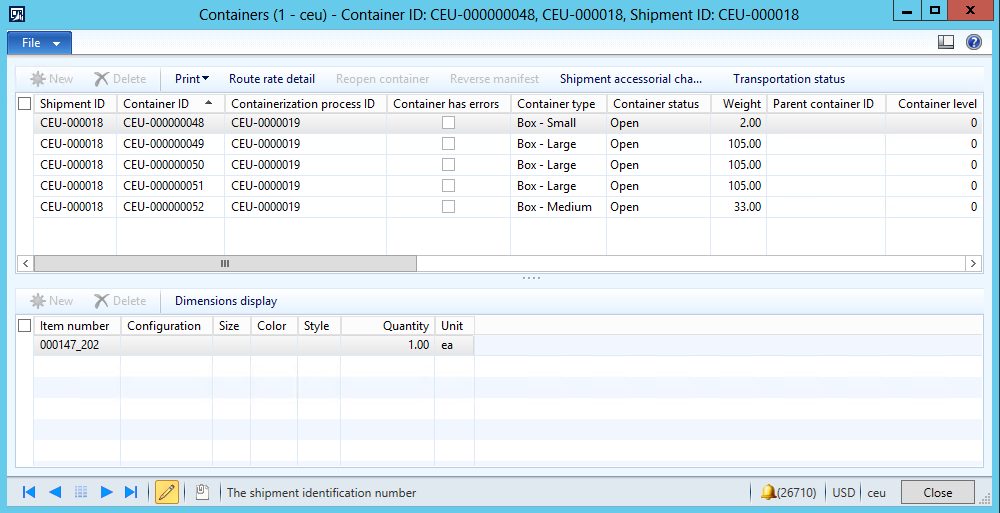Go to the previous record
Viewport: 1000px width, 513px height.
(x=55, y=492)
